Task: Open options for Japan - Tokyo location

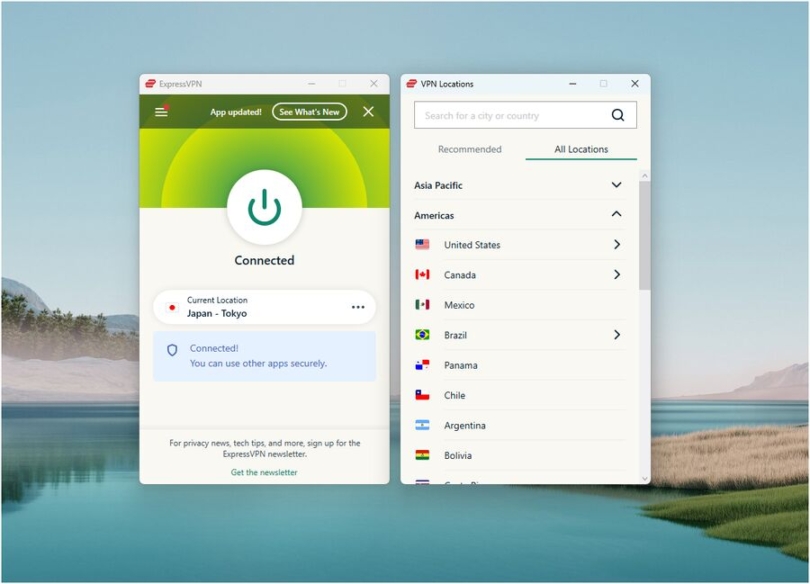Action: pyautogui.click(x=358, y=307)
